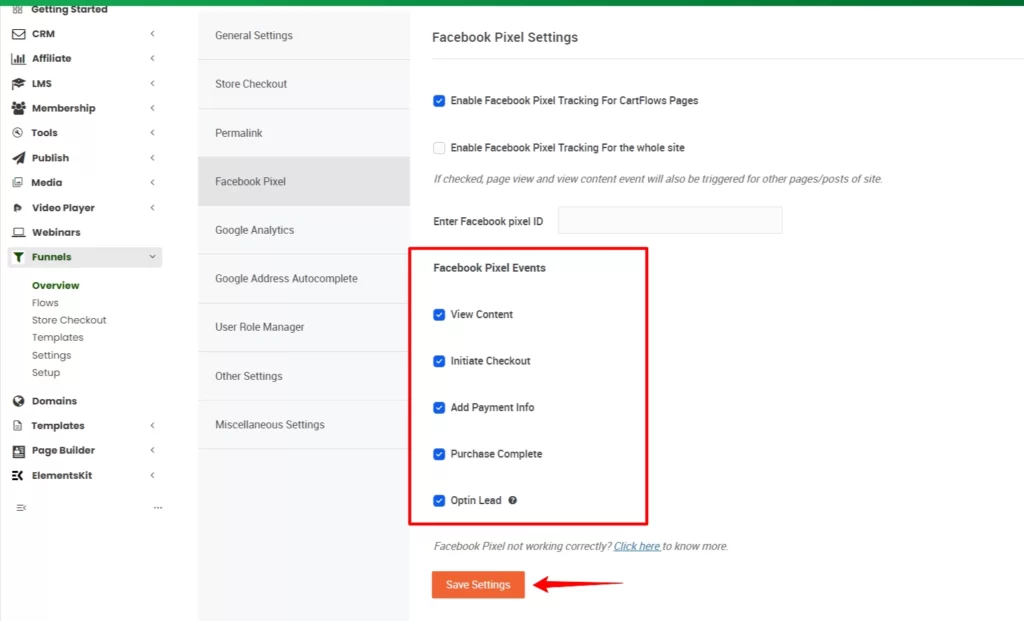Expand the Video Player menu chevron
The height and width of the screenshot is (621, 1024).
152,208
